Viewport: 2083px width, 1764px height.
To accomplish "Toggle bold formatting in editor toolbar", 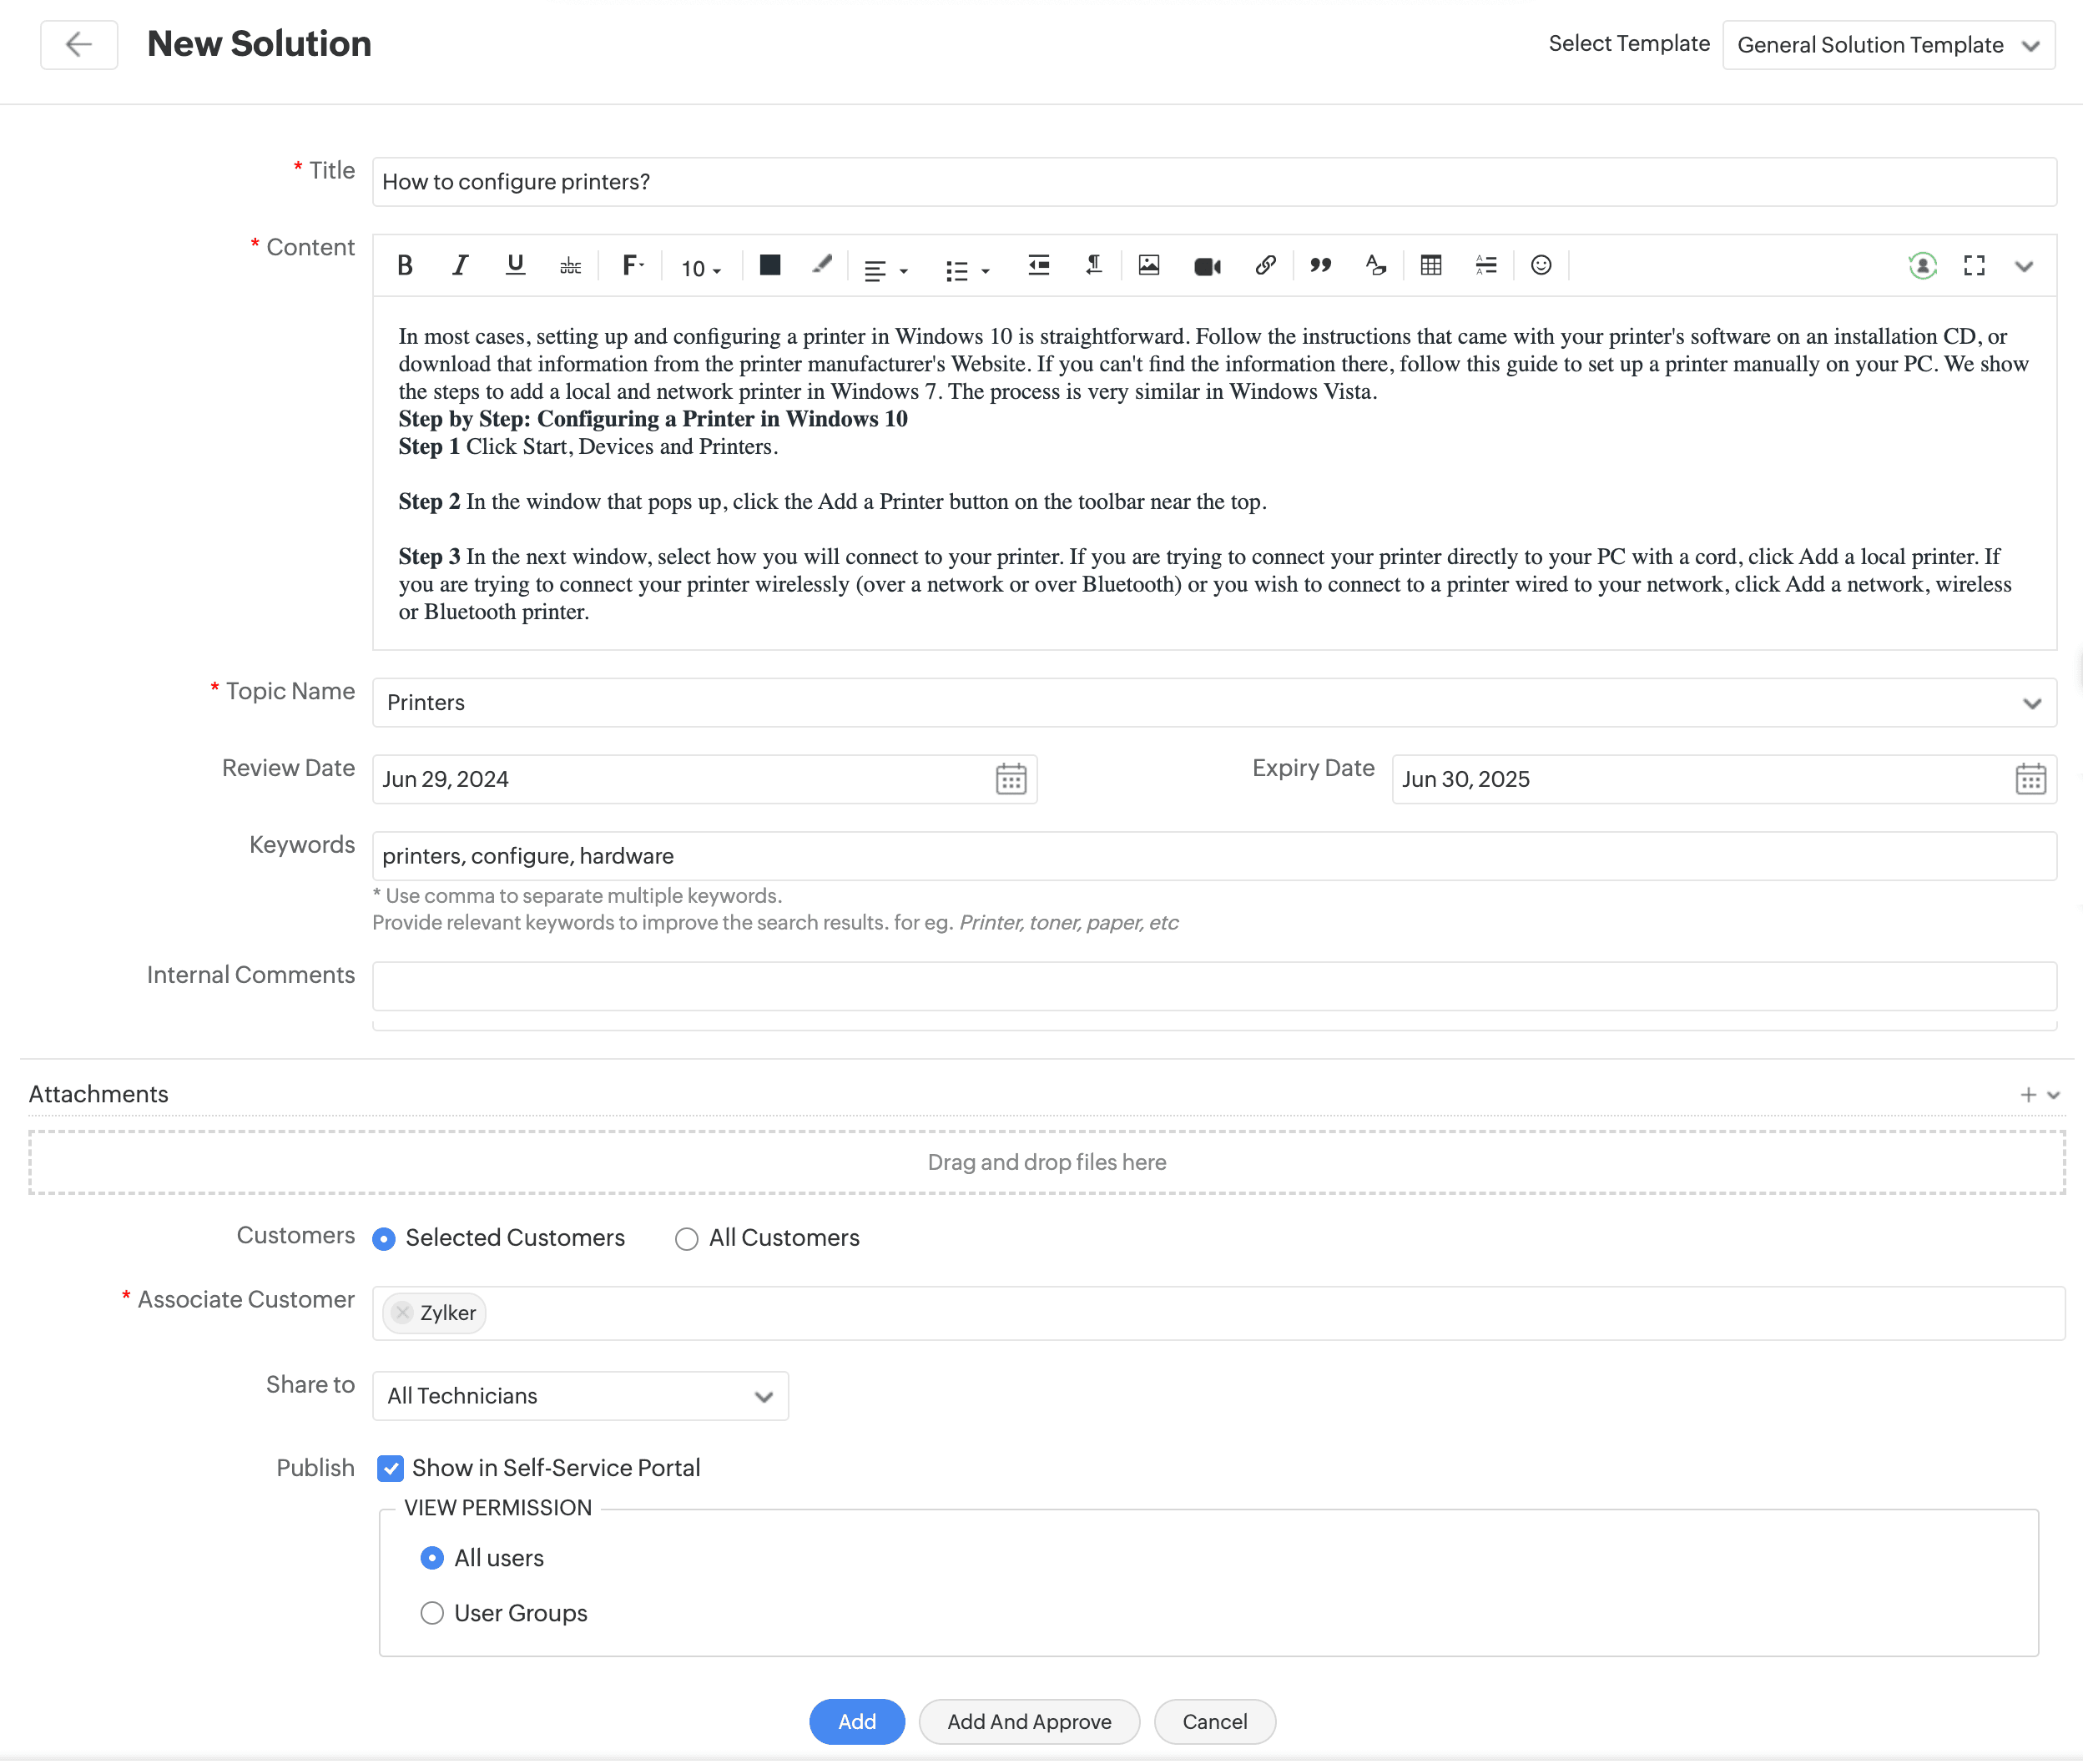I will pyautogui.click(x=405, y=265).
